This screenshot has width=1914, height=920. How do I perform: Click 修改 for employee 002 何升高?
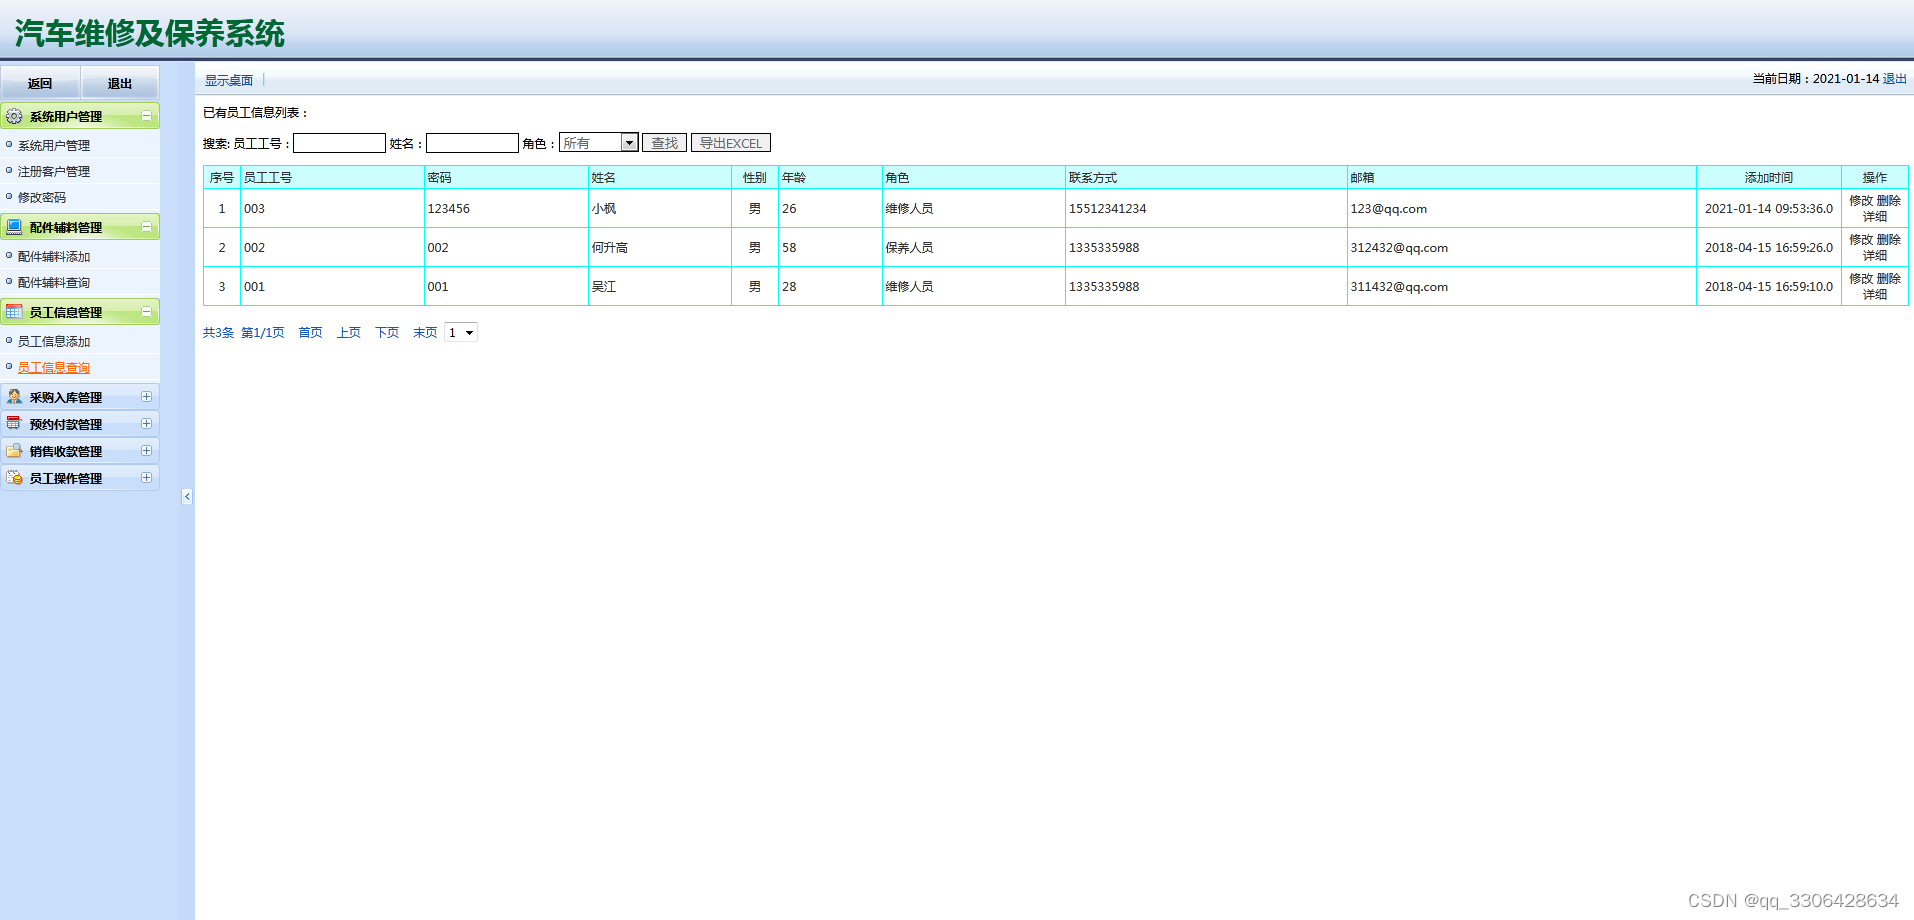(x=1861, y=239)
